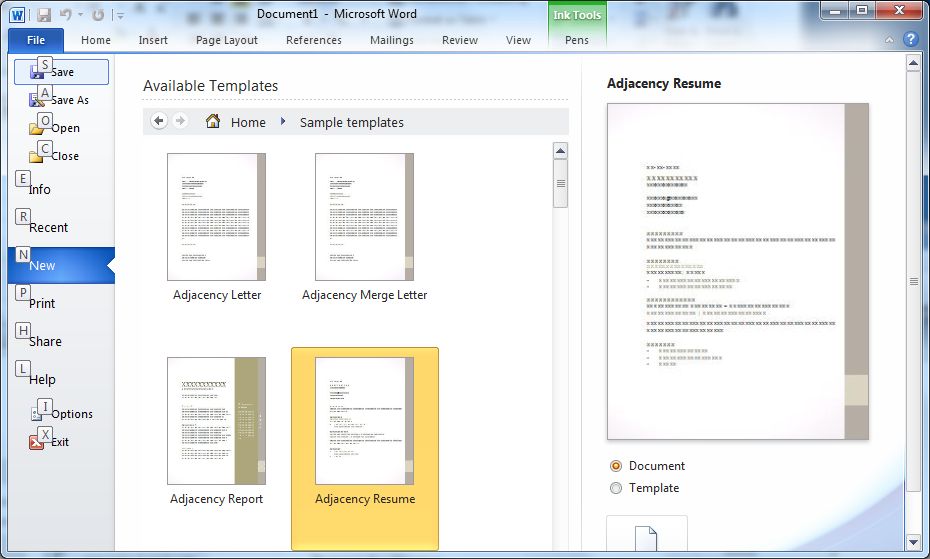930x559 pixels.
Task: Open the Pens tab under Ink Tools
Action: point(577,40)
